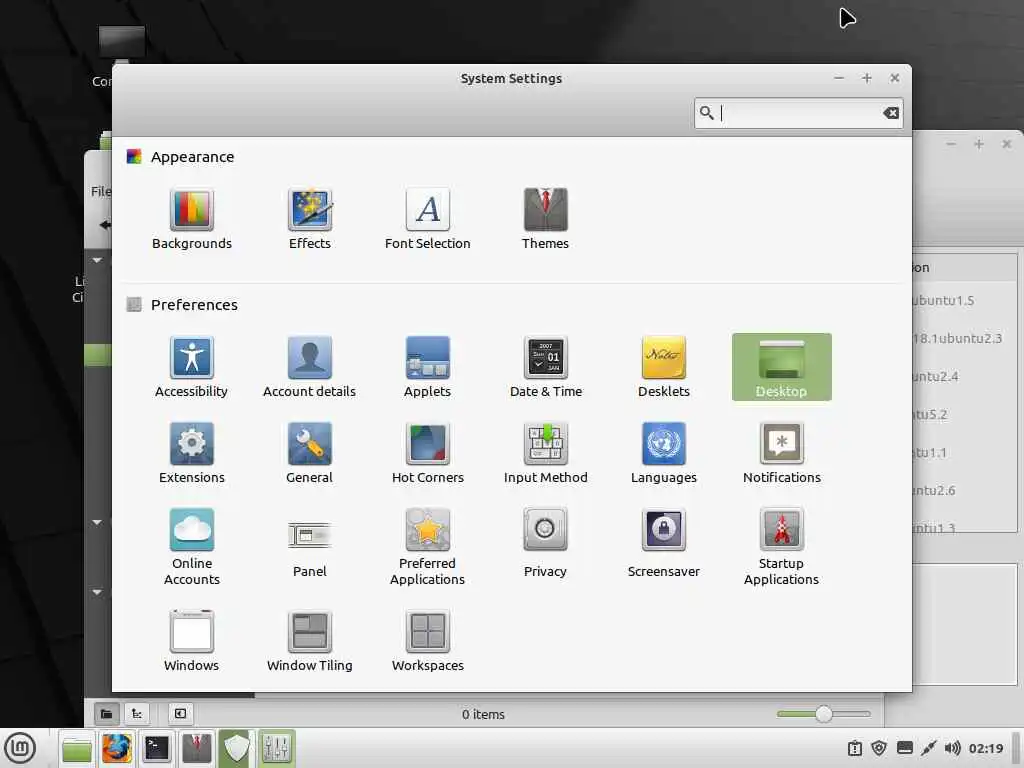The image size is (1024, 768).
Task: Open Font Selection settings
Action: [428, 219]
